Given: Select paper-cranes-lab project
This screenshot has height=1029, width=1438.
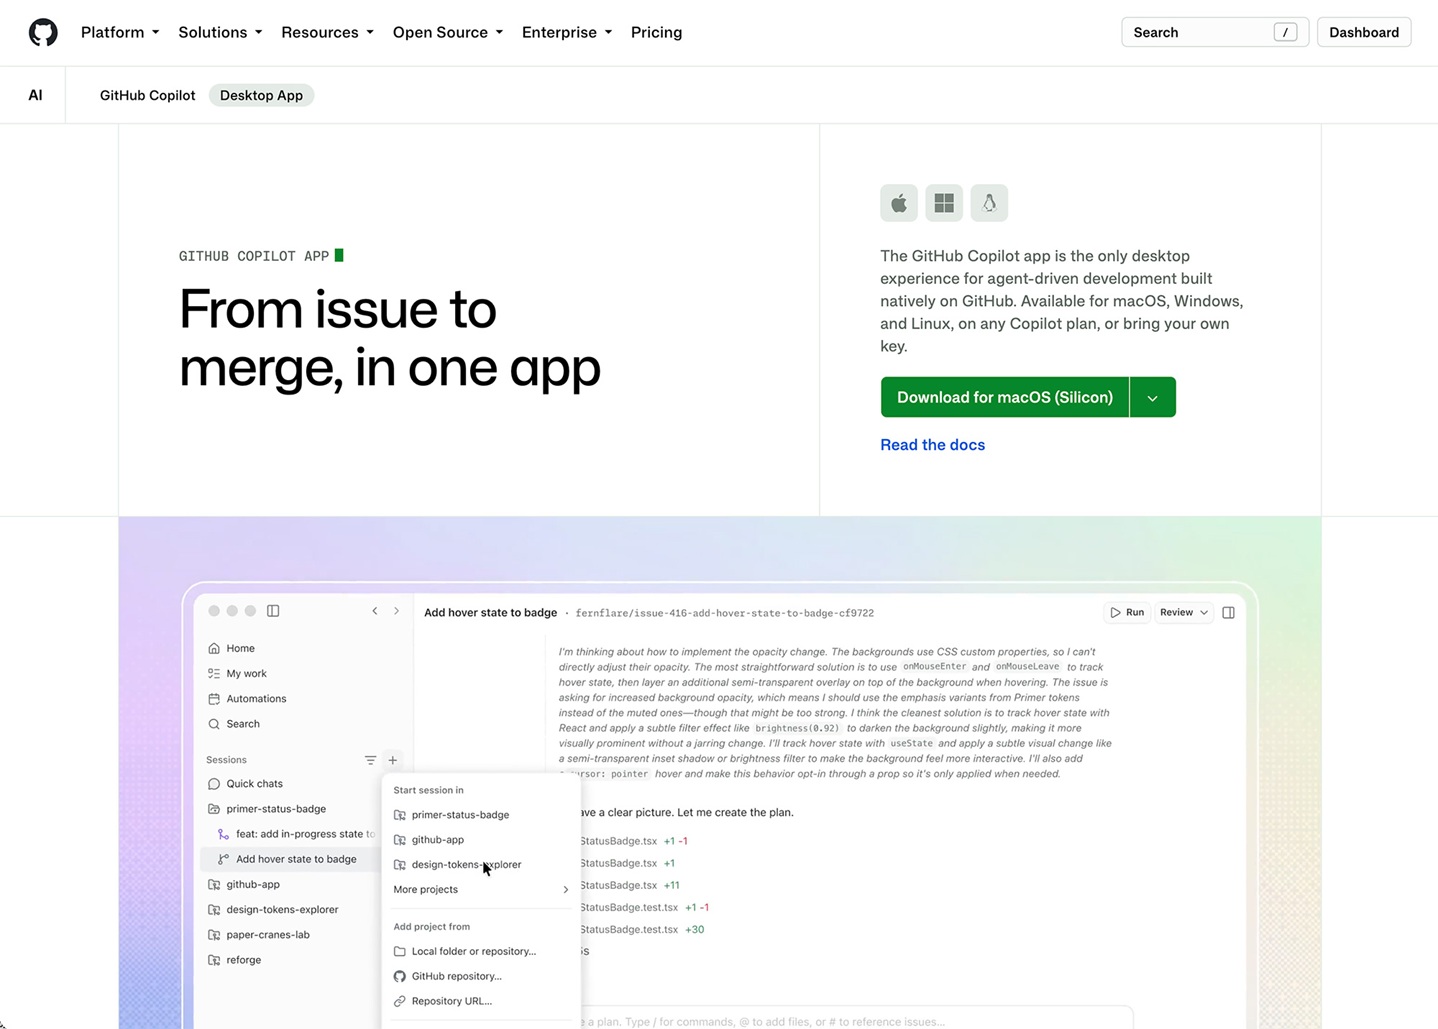Looking at the screenshot, I should coord(258,935).
